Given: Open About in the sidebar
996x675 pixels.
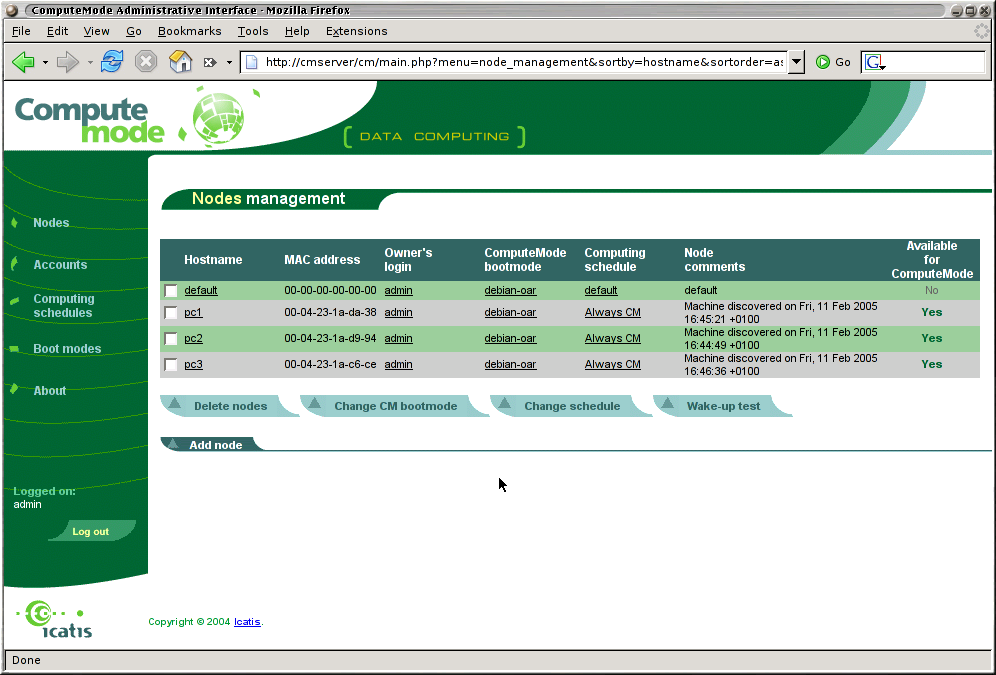Looking at the screenshot, I should pos(50,391).
